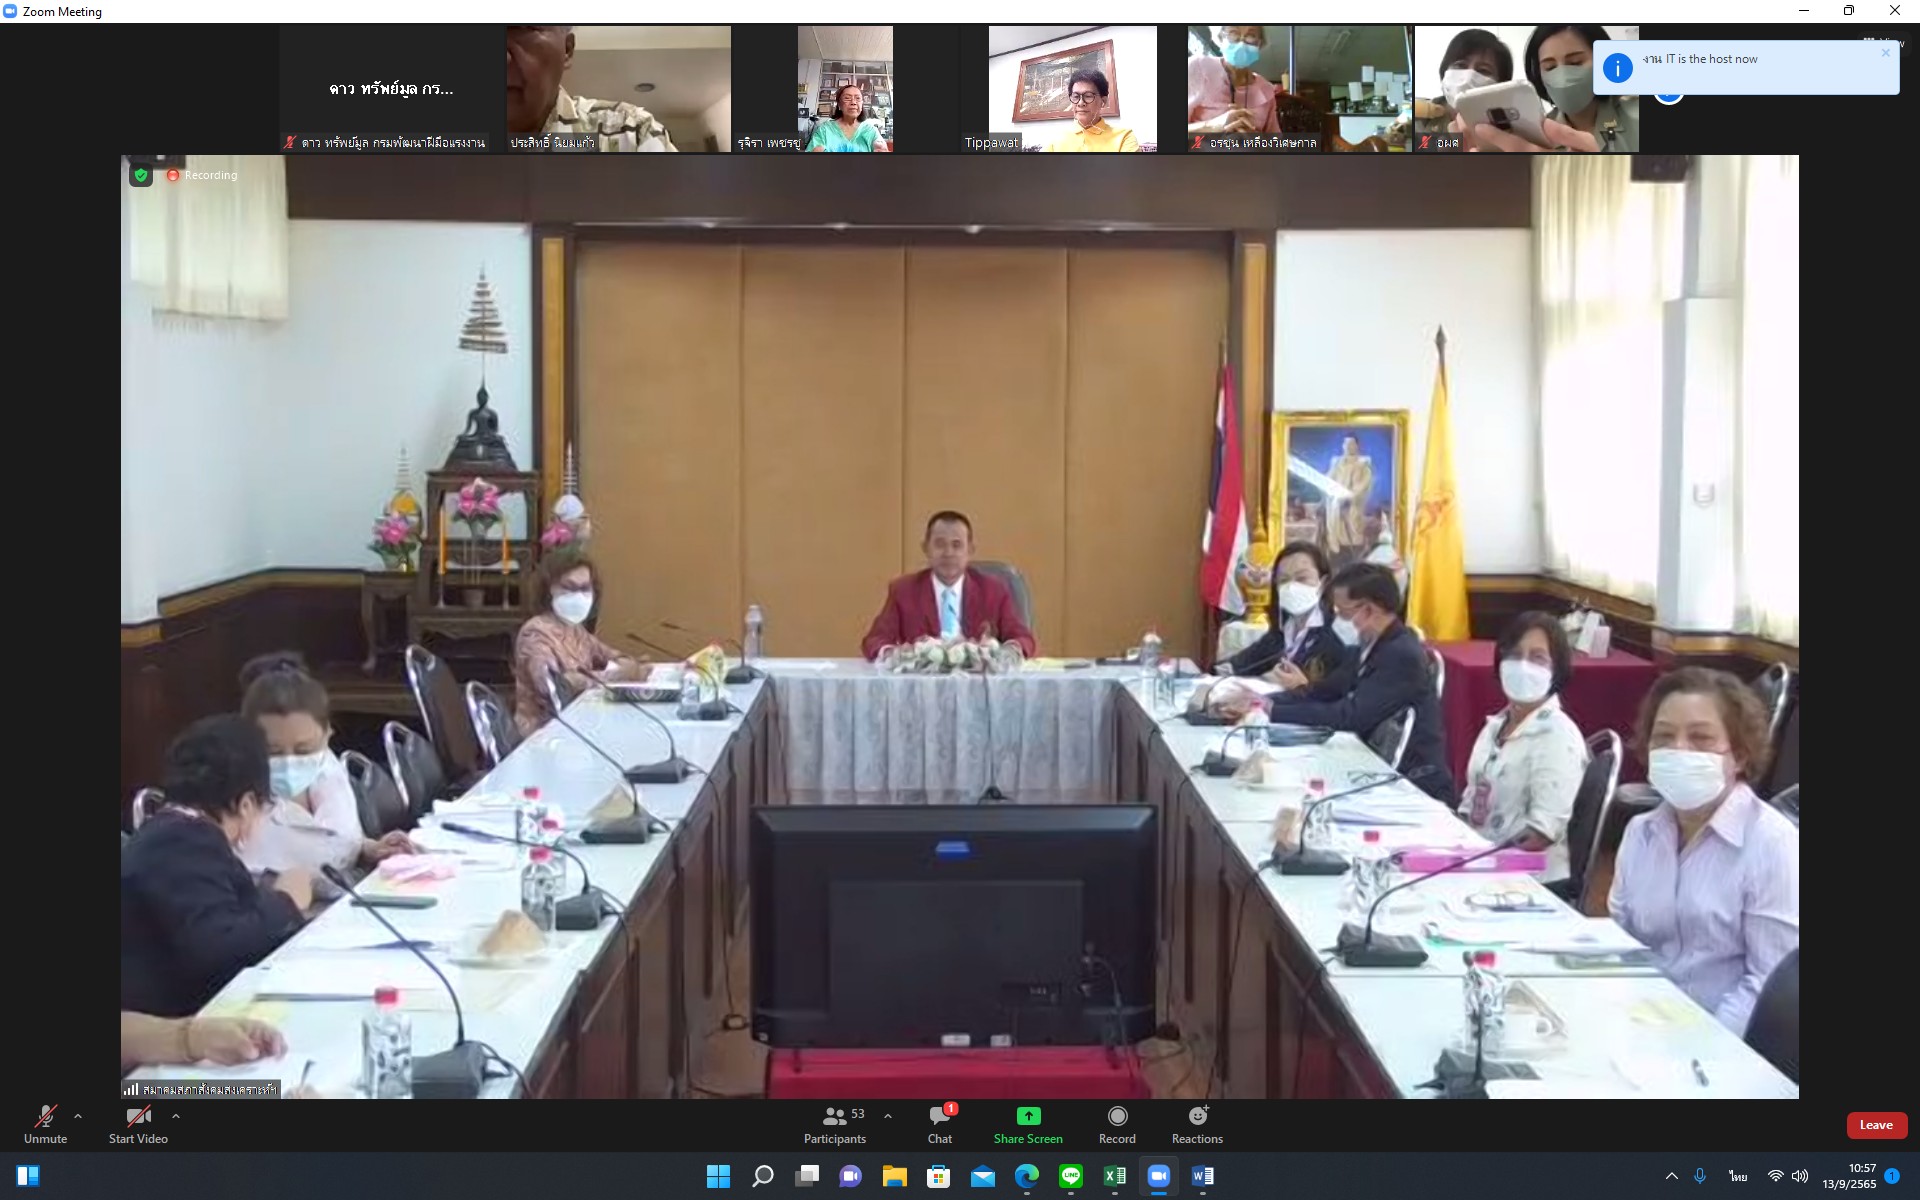Open Microsoft Edge from the taskbar
Screen dimensions: 1920x1200
click(x=1027, y=1176)
